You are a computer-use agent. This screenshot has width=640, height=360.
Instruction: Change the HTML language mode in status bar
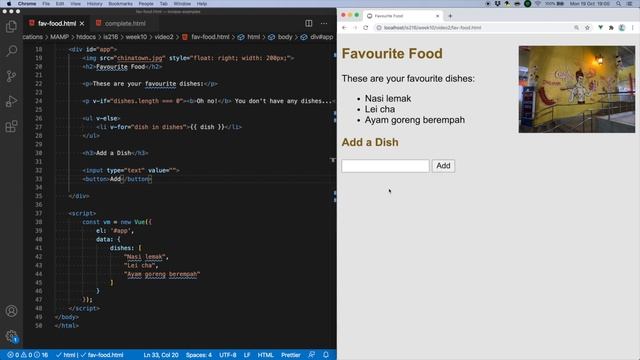265,355
